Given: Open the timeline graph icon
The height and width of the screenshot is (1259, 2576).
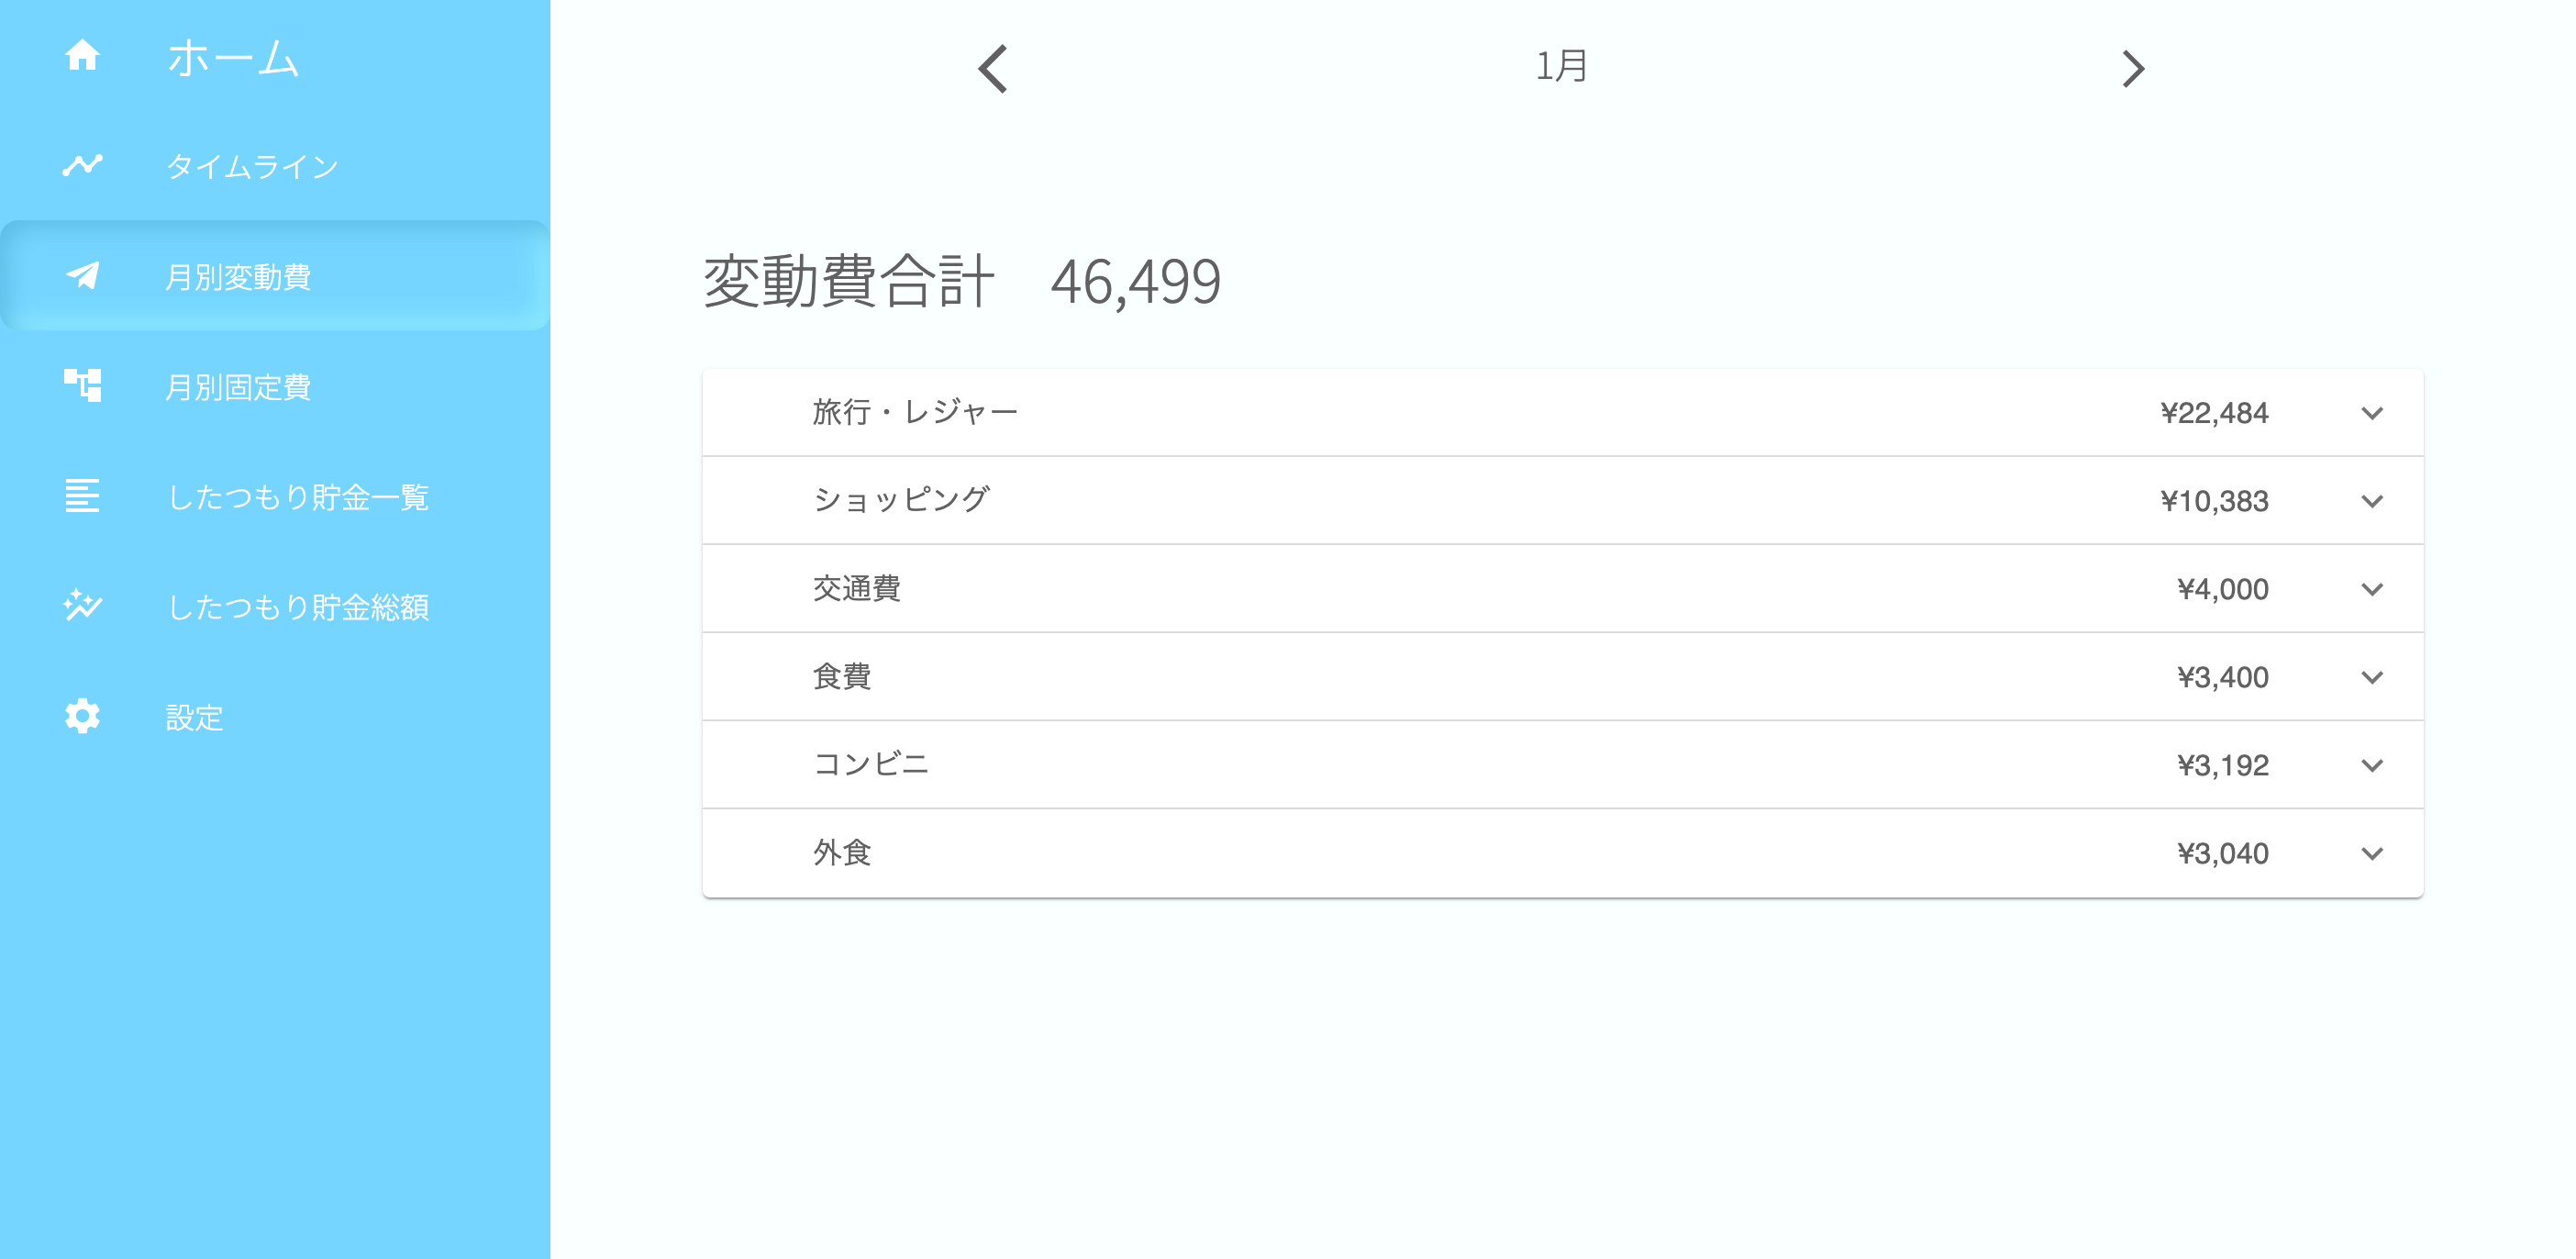Looking at the screenshot, I should (x=84, y=166).
